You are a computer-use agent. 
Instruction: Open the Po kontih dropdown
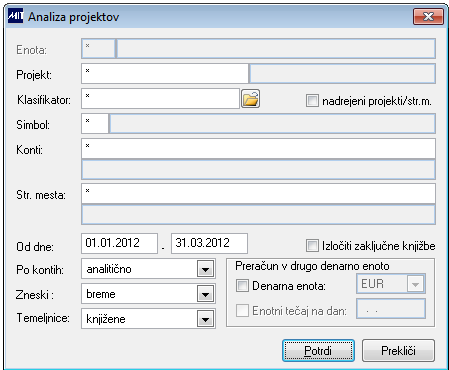pos(205,269)
